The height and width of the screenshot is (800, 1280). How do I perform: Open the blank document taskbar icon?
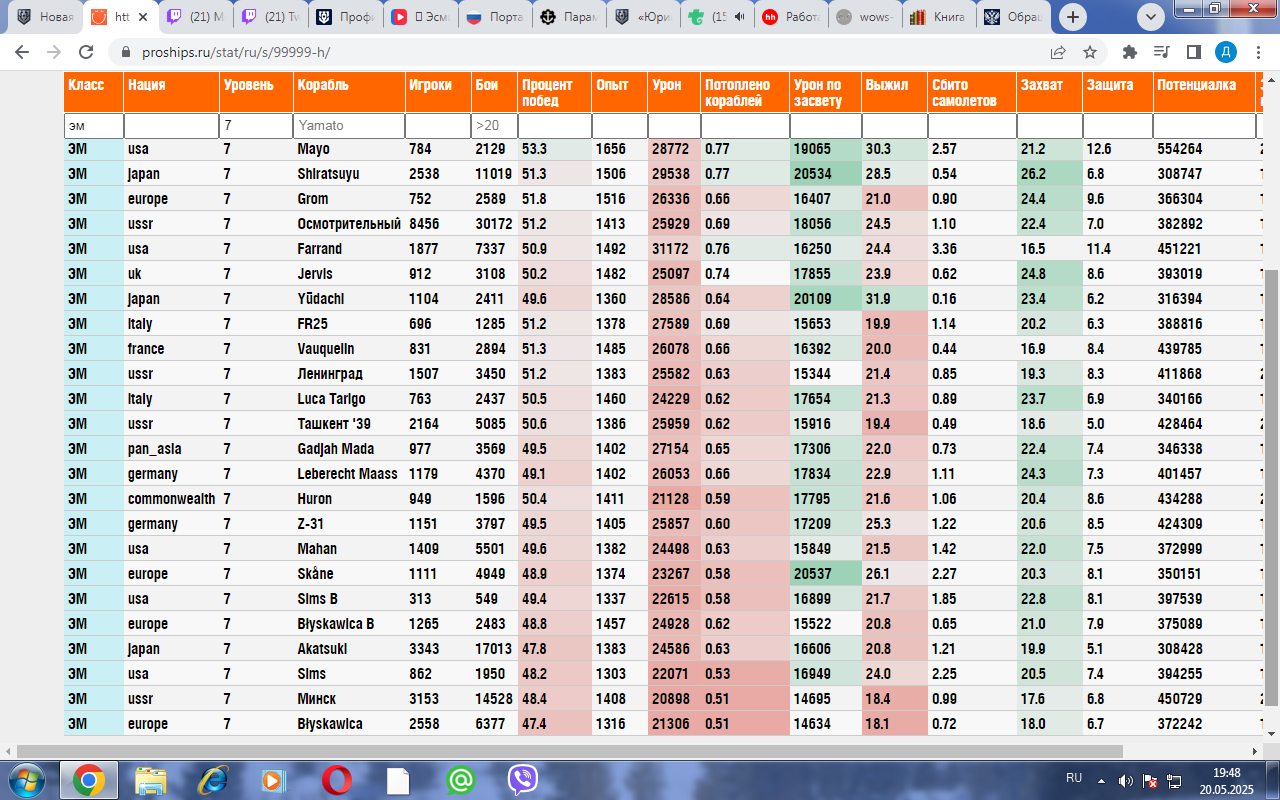coord(398,779)
